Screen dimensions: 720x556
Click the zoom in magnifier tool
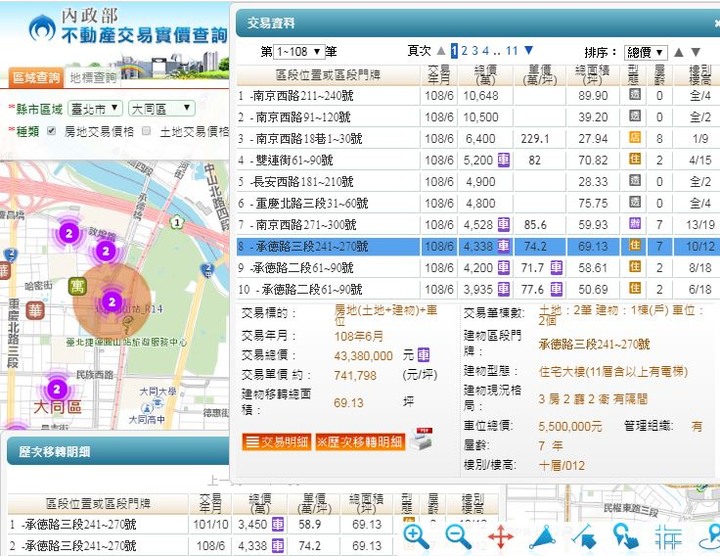[x=416, y=537]
